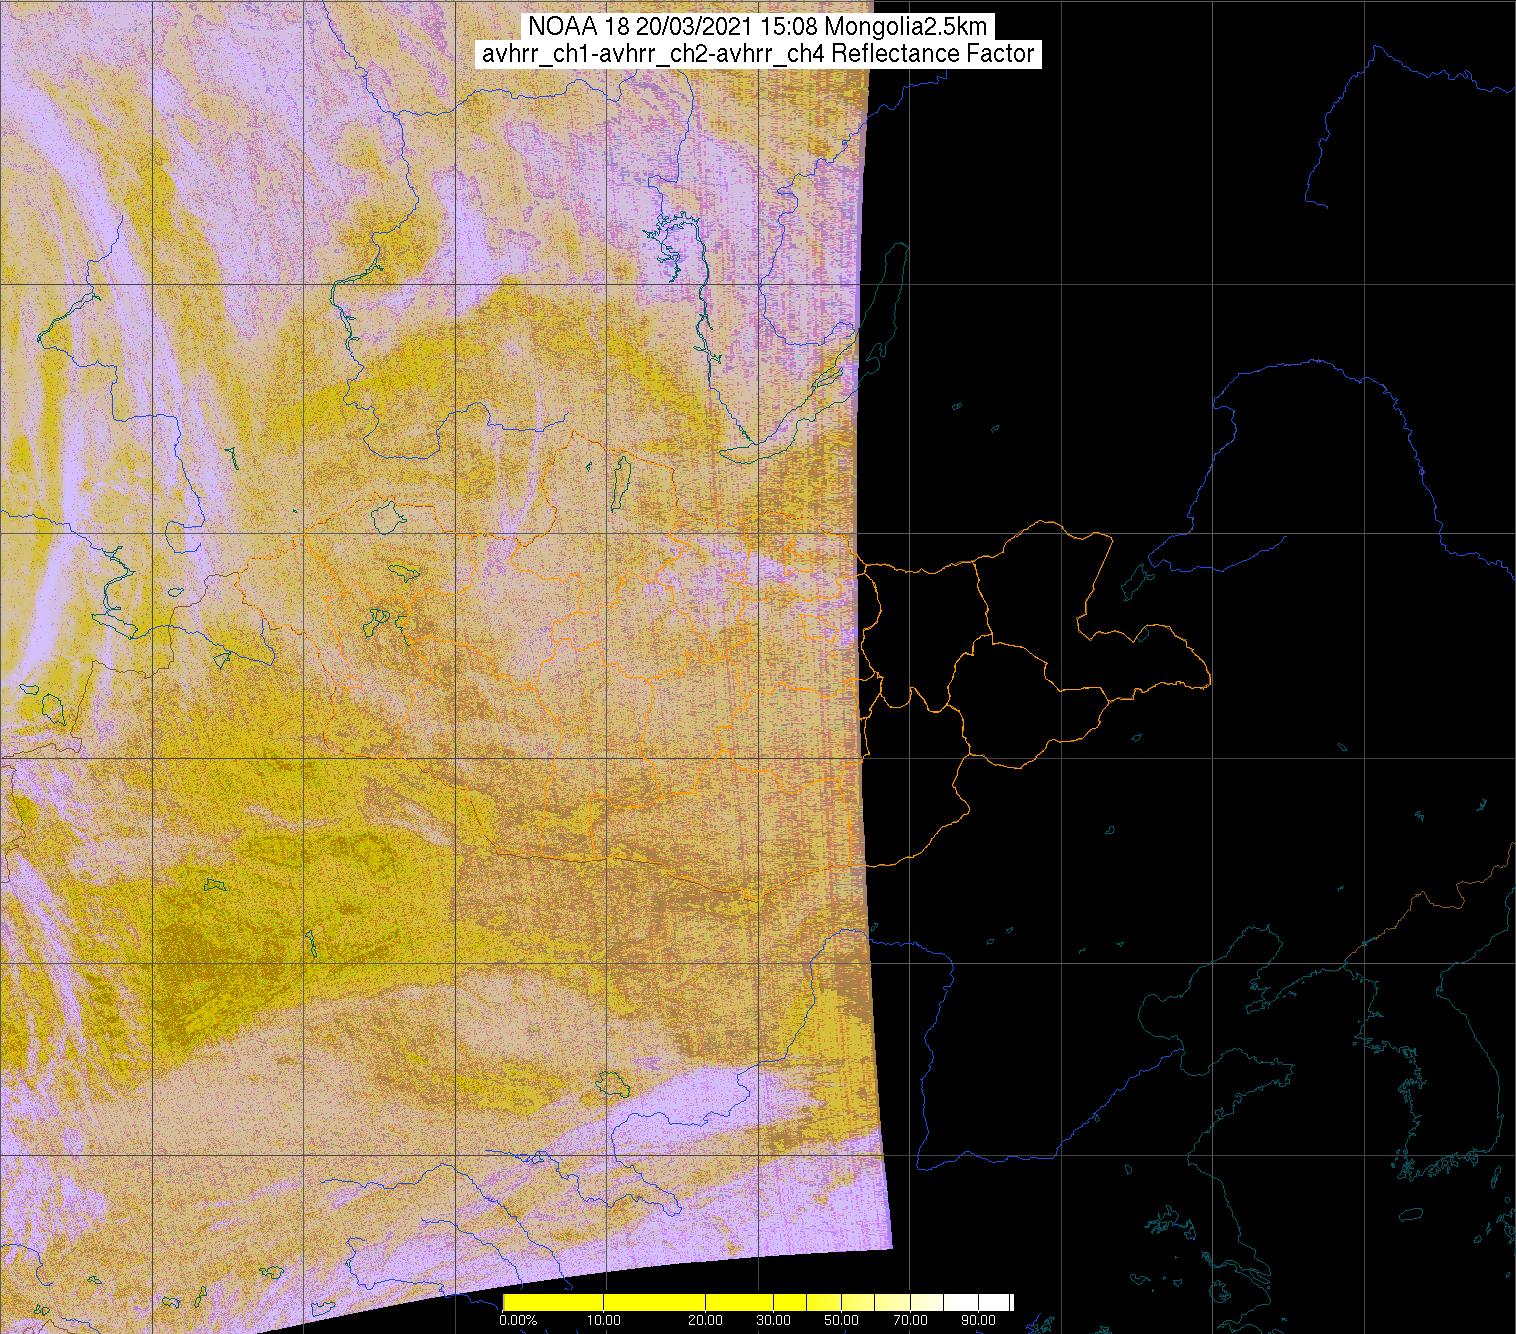Click the 50.00 color bar label

point(841,1320)
